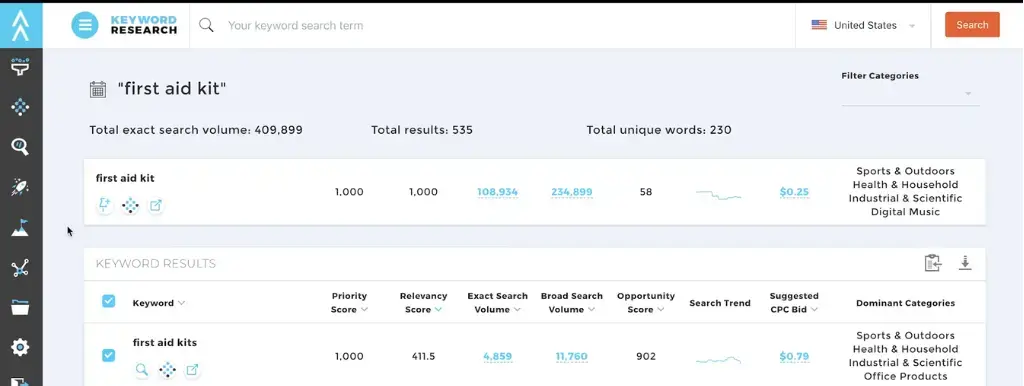
Task: View search trend sparkline for first aid kit
Action: coord(718,194)
